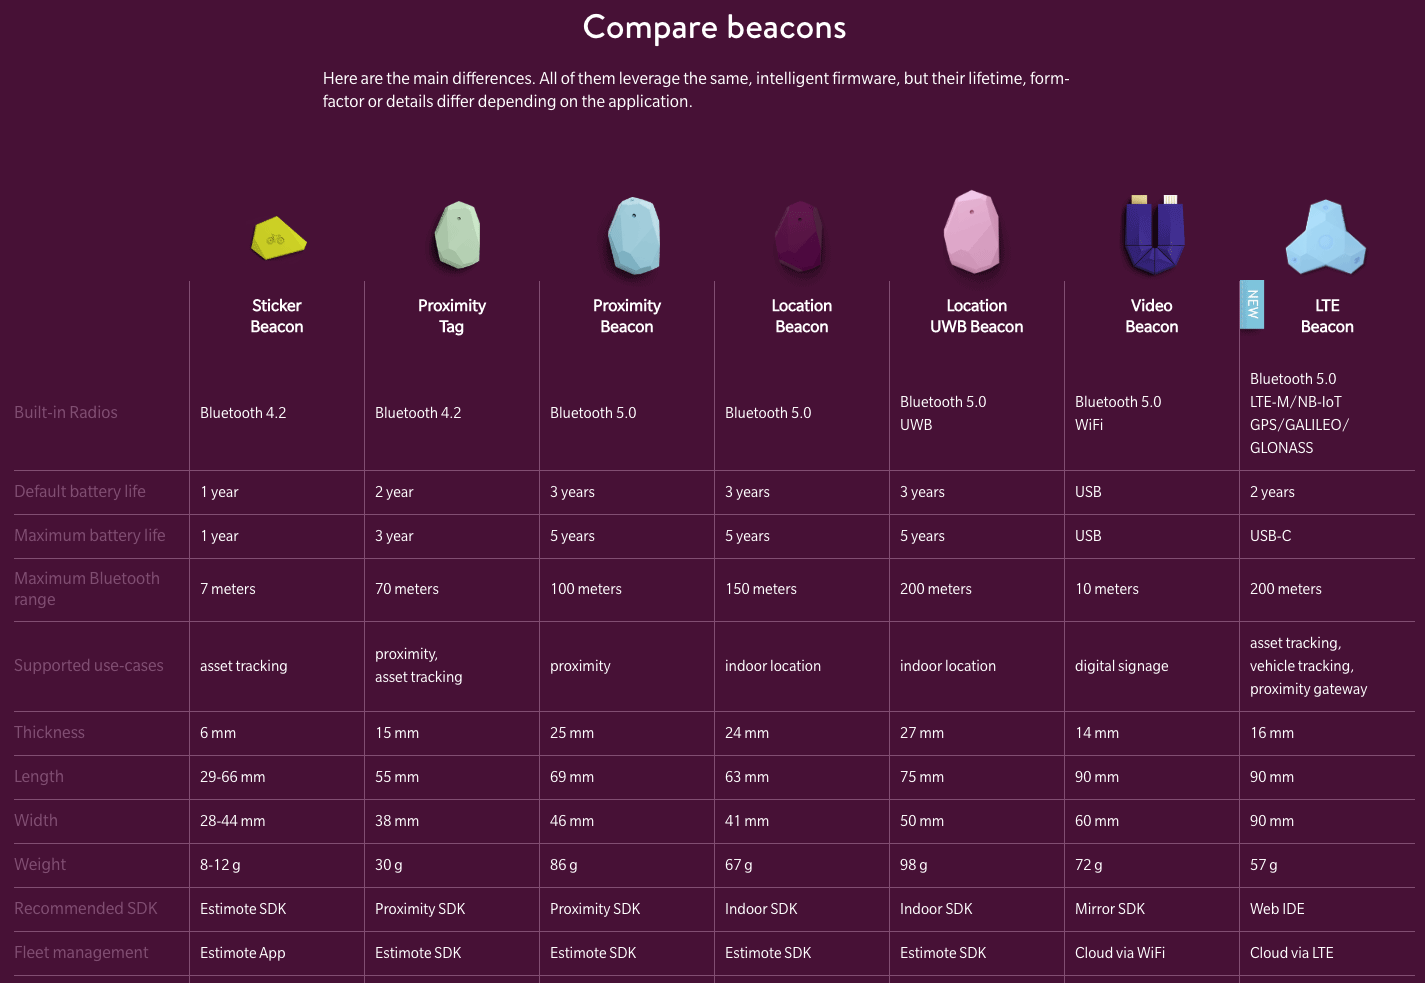Click the 98 g weight cell
This screenshot has height=983, width=1425.
[x=914, y=865]
